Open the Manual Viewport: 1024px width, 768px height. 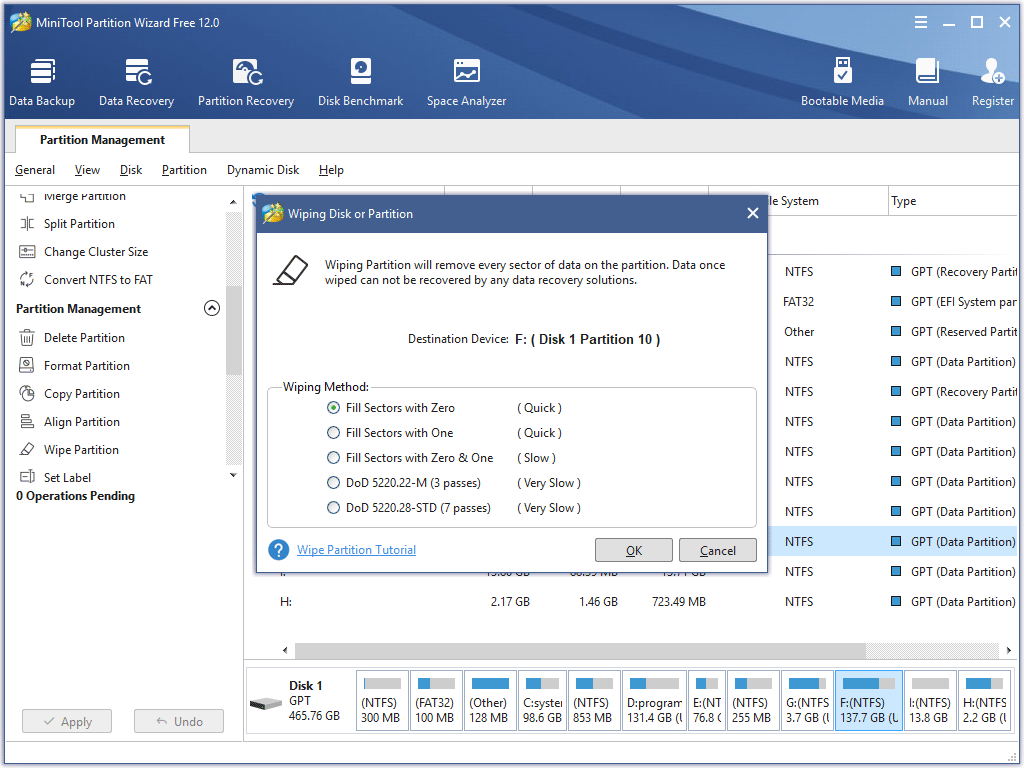click(x=927, y=82)
